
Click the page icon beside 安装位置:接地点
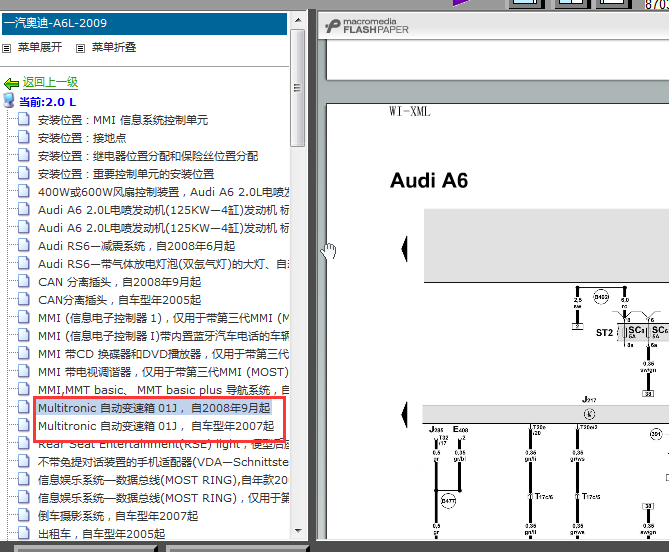[x=24, y=138]
